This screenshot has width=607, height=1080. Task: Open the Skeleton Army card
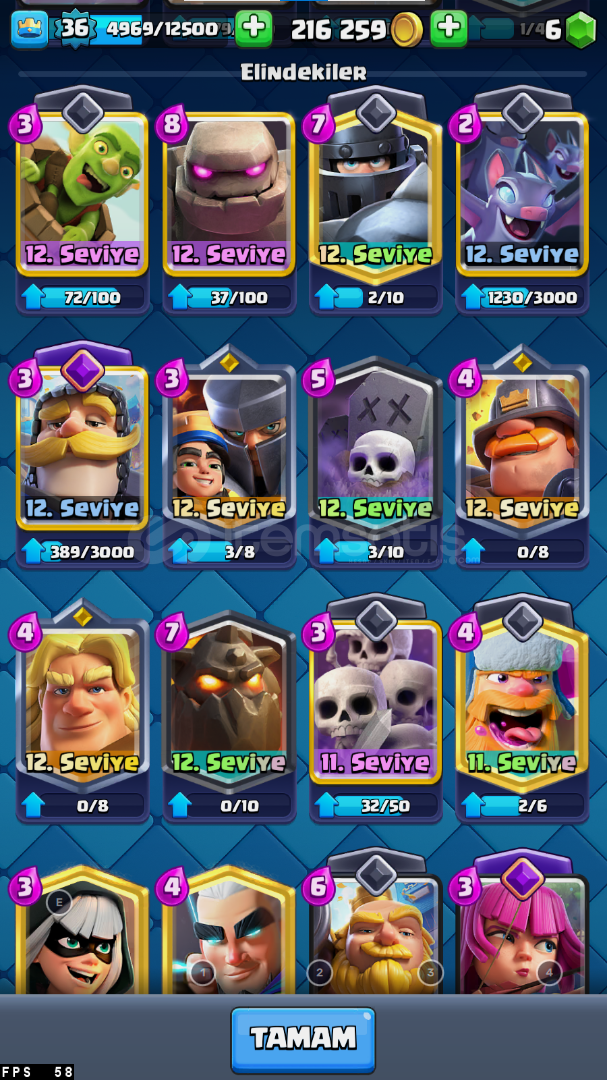click(376, 703)
